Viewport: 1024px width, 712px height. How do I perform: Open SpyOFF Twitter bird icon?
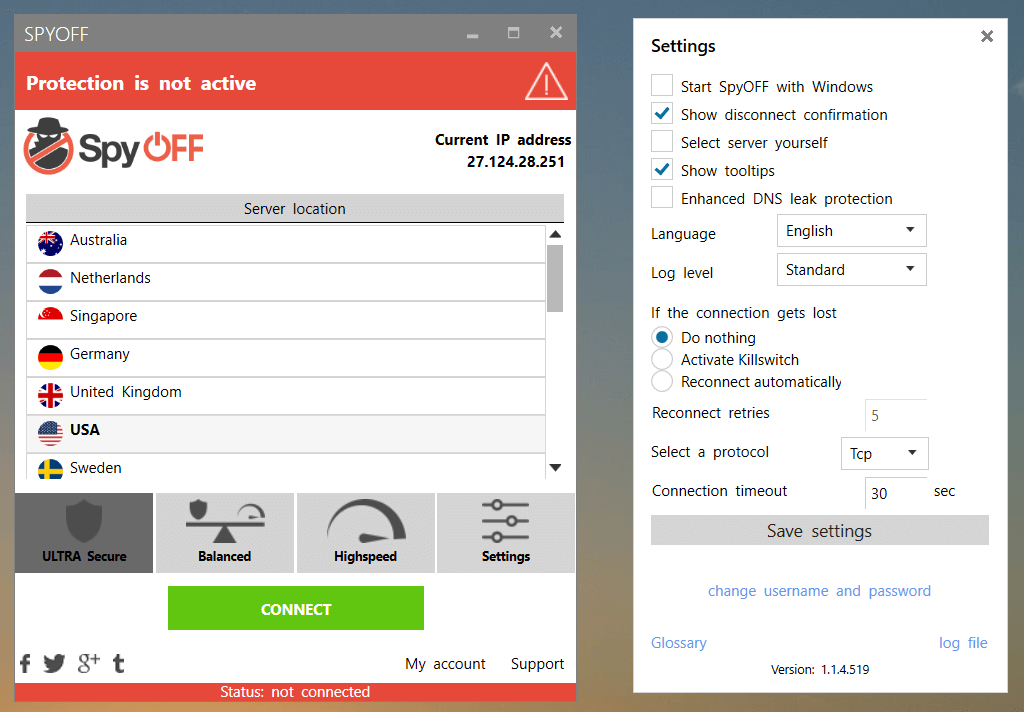[54, 663]
